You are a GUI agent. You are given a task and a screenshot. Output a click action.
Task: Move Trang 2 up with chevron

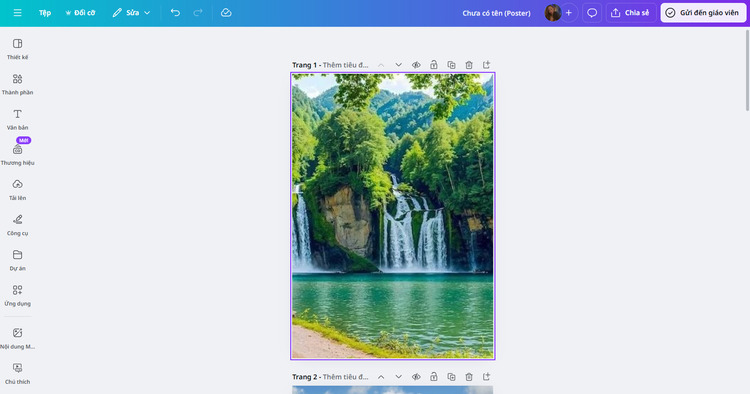pyautogui.click(x=381, y=377)
